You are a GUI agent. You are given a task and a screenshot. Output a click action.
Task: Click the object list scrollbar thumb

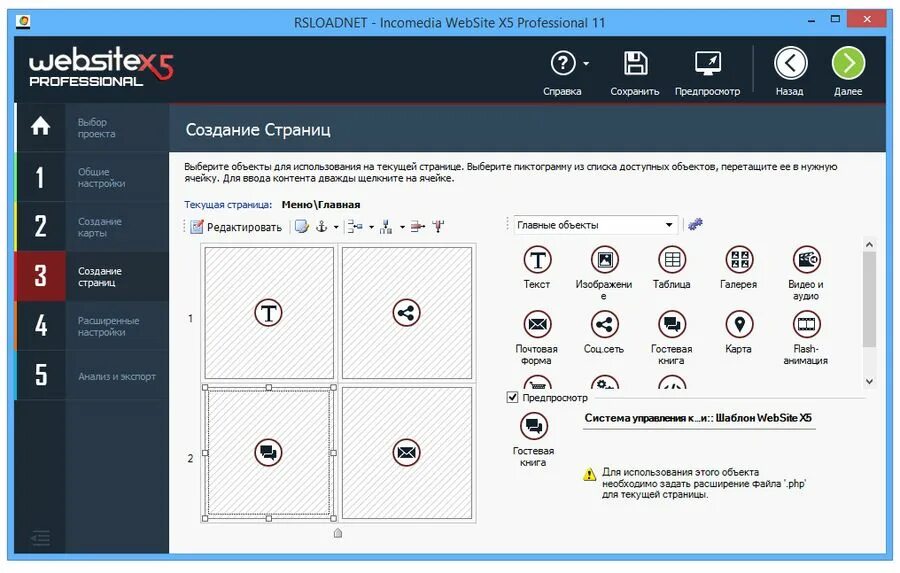869,299
